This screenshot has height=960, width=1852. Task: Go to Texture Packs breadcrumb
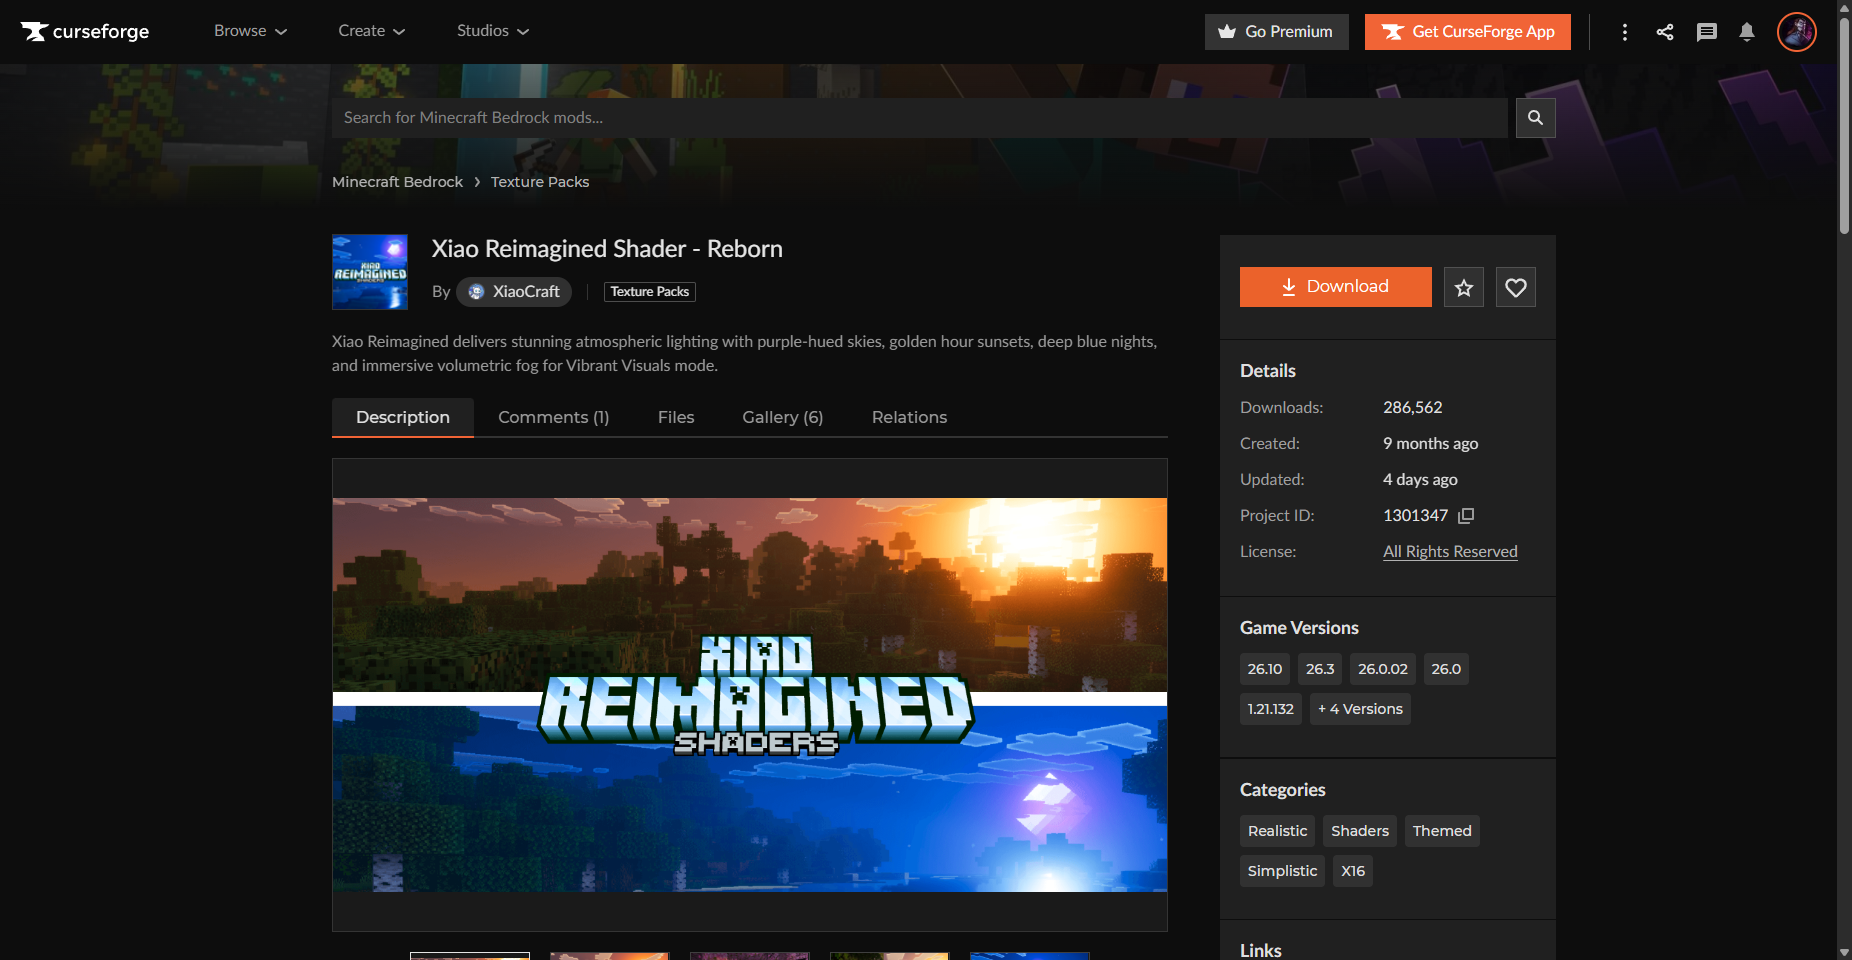coord(540,182)
